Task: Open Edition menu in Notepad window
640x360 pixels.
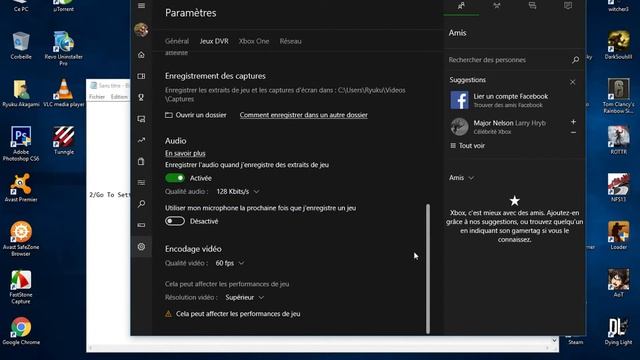Action: click(x=119, y=97)
